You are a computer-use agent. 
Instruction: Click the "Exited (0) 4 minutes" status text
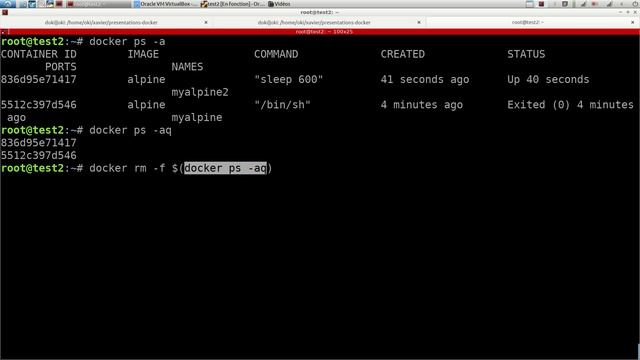click(x=570, y=105)
